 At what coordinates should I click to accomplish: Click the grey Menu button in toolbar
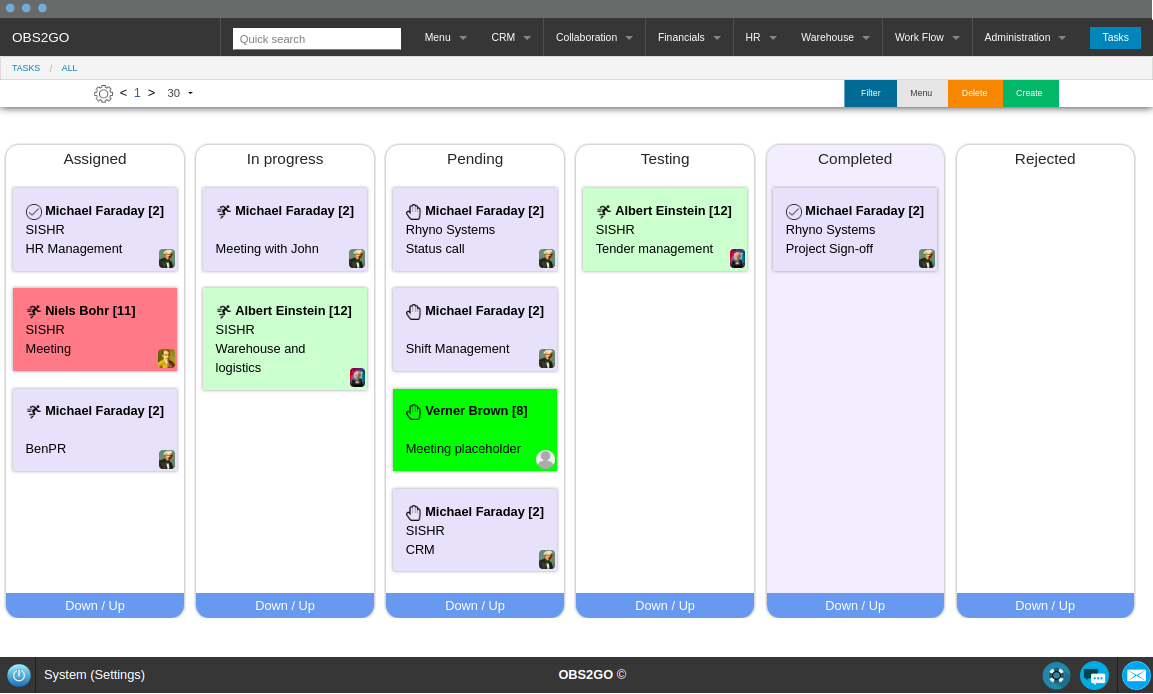(x=921, y=93)
